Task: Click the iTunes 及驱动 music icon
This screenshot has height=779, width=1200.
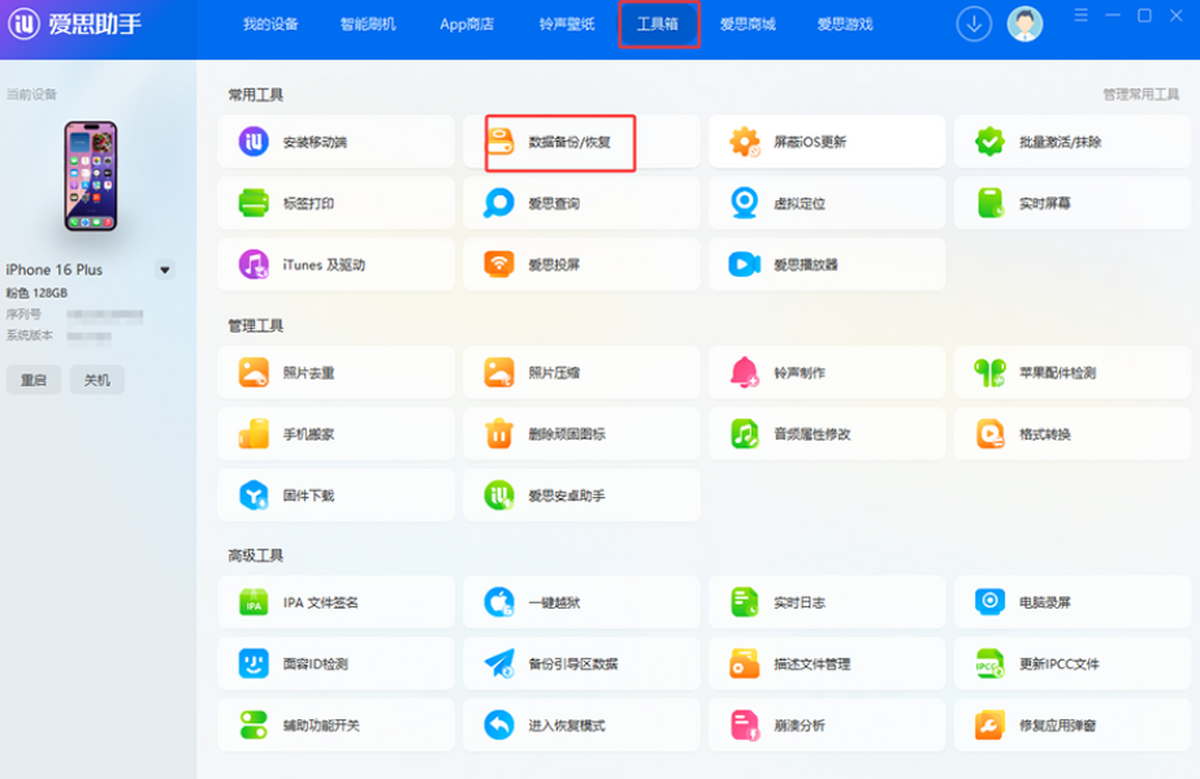Action: 254,264
